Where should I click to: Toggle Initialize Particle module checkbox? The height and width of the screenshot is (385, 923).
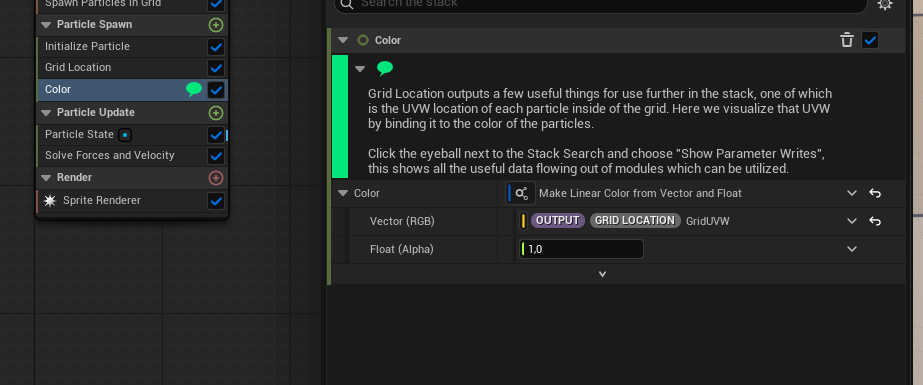coord(216,47)
